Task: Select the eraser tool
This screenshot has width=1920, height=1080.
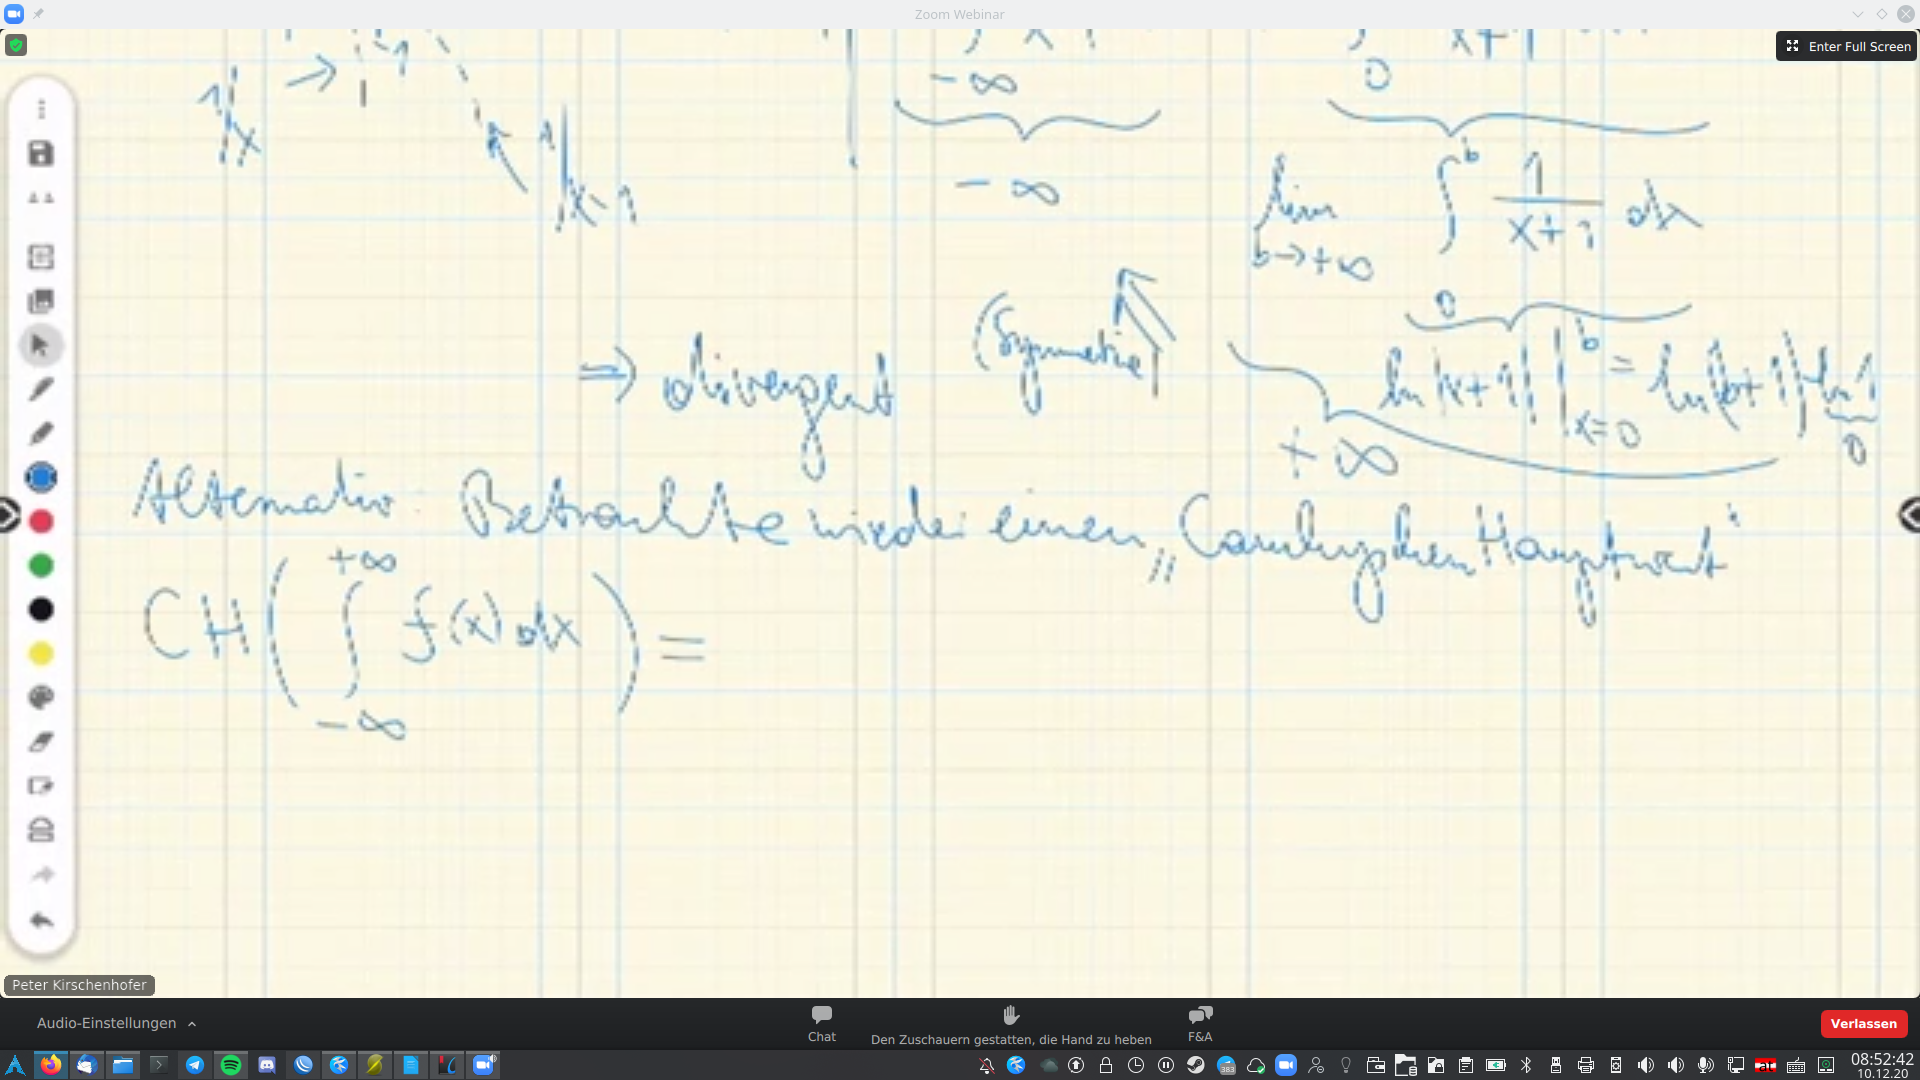Action: pos(41,741)
